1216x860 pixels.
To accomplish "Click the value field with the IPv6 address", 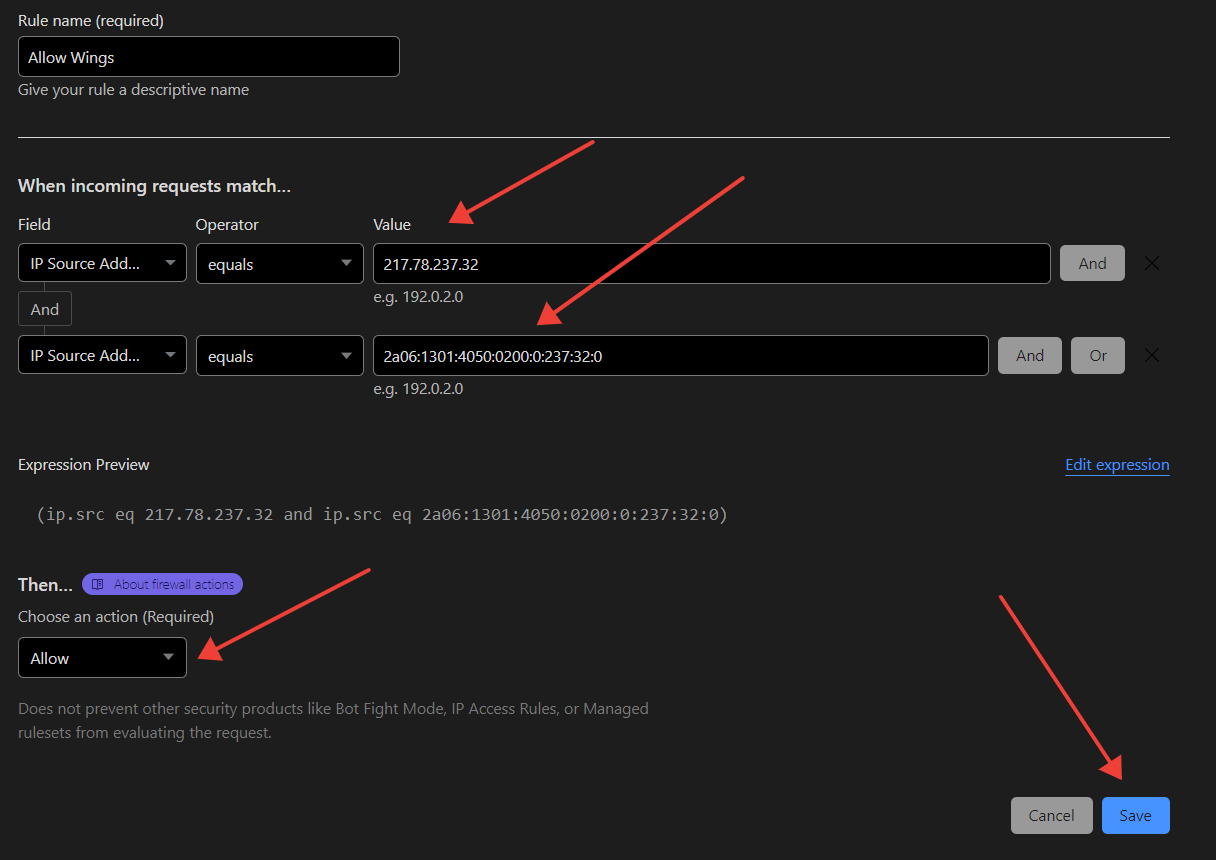I will click(680, 355).
